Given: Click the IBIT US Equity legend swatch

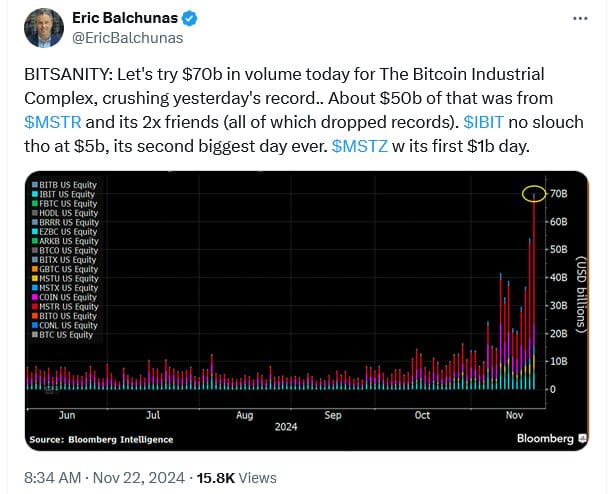Looking at the screenshot, I should click(x=35, y=195).
